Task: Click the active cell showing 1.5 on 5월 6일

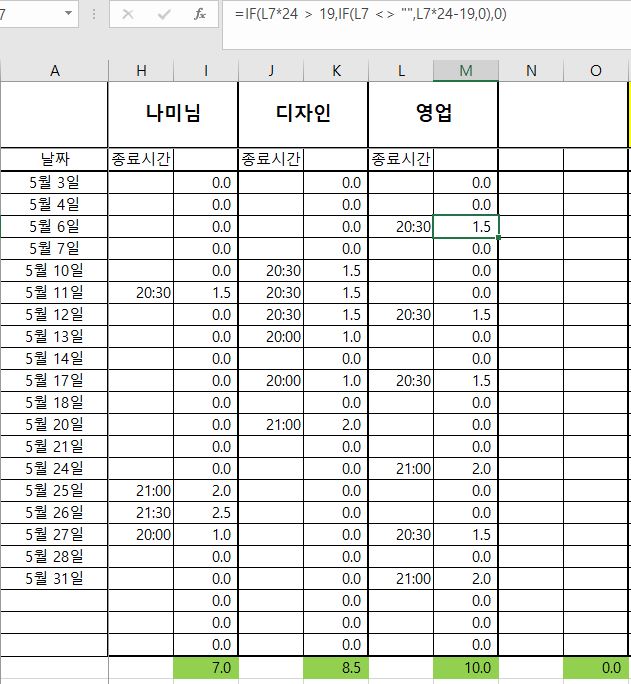Action: click(x=466, y=226)
